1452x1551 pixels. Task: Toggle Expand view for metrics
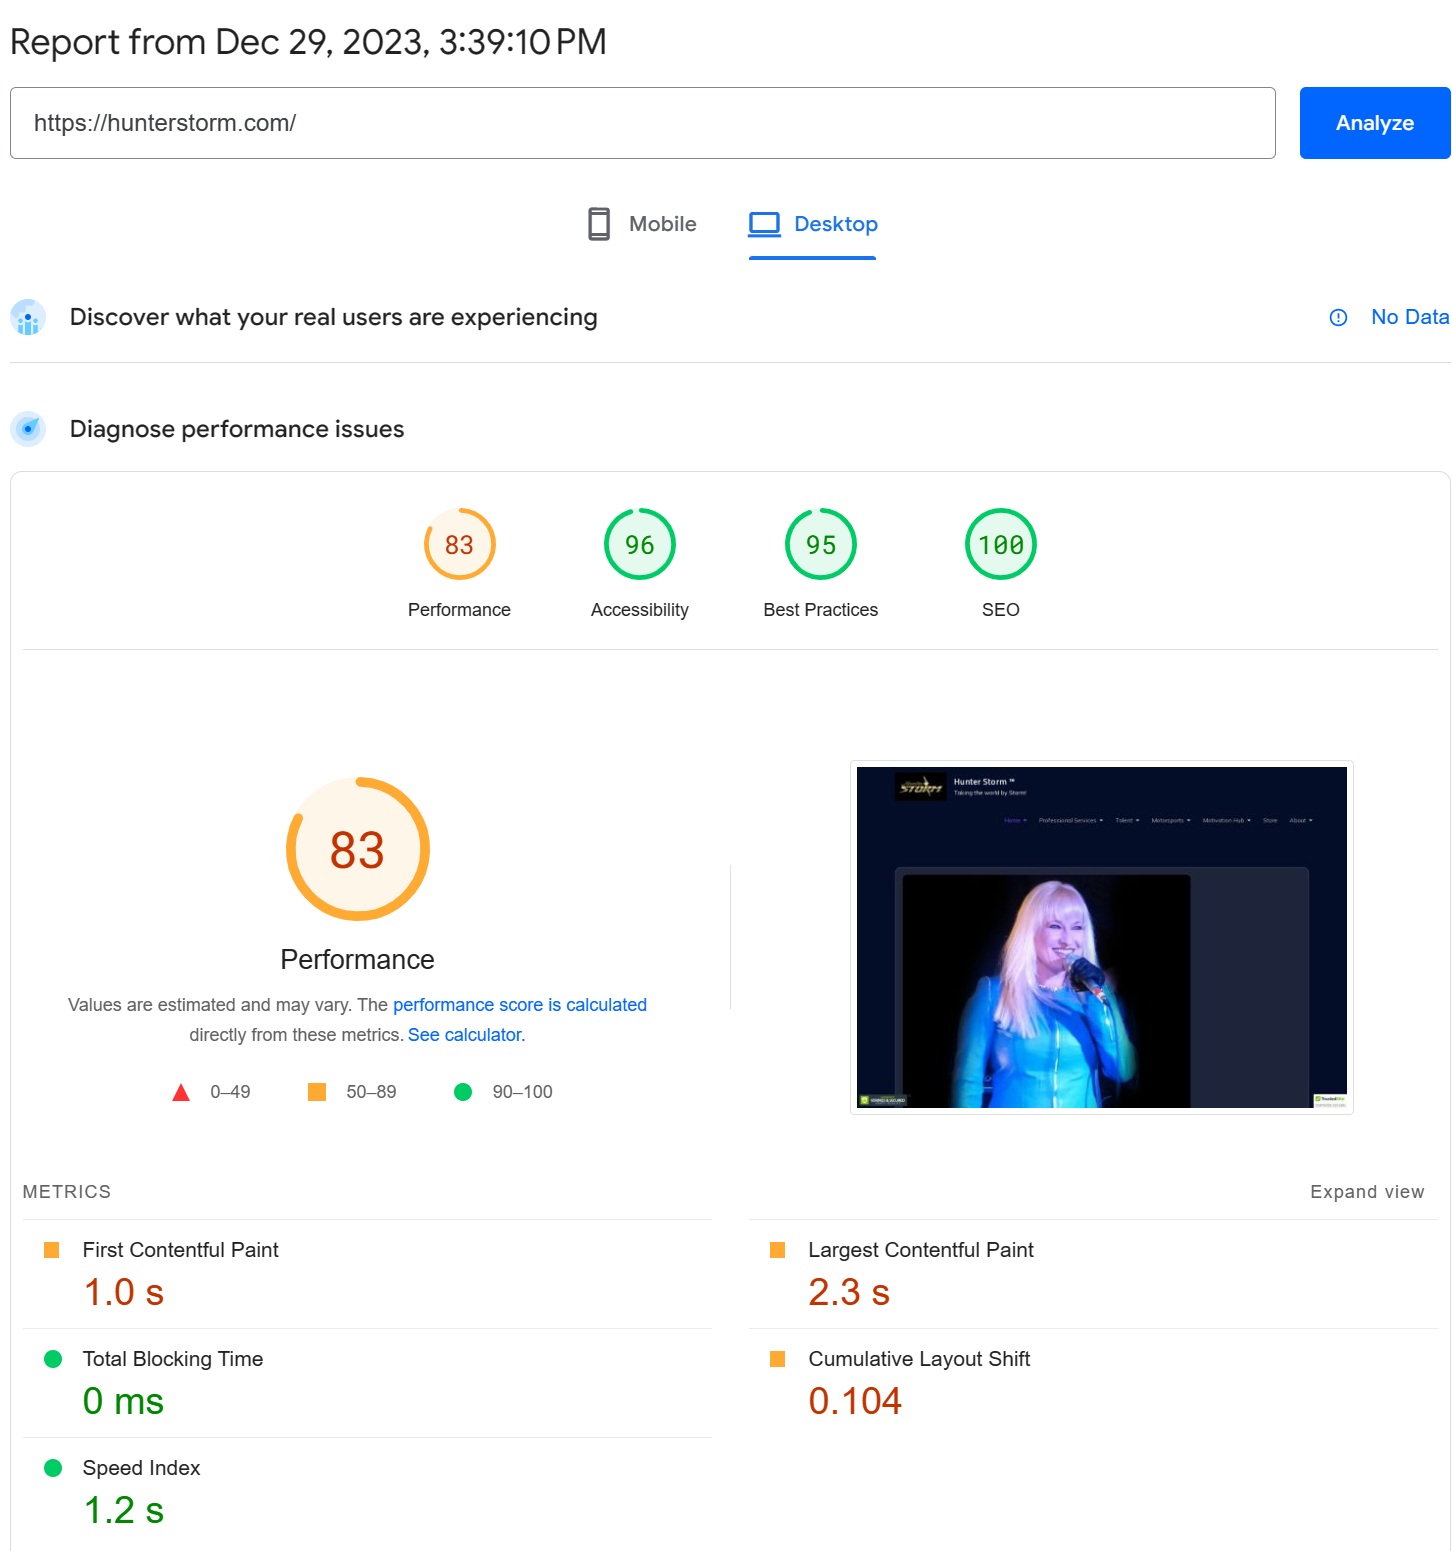tap(1366, 1192)
